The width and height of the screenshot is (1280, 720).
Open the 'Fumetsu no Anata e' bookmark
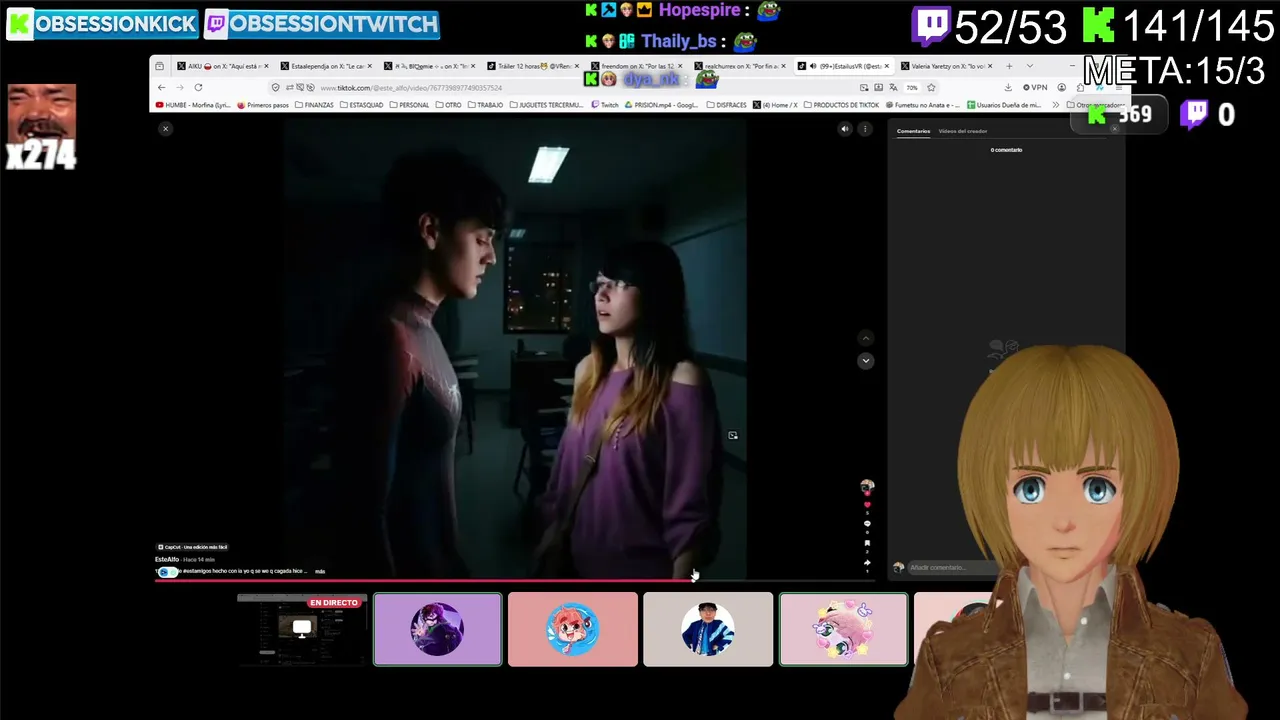[x=923, y=105]
